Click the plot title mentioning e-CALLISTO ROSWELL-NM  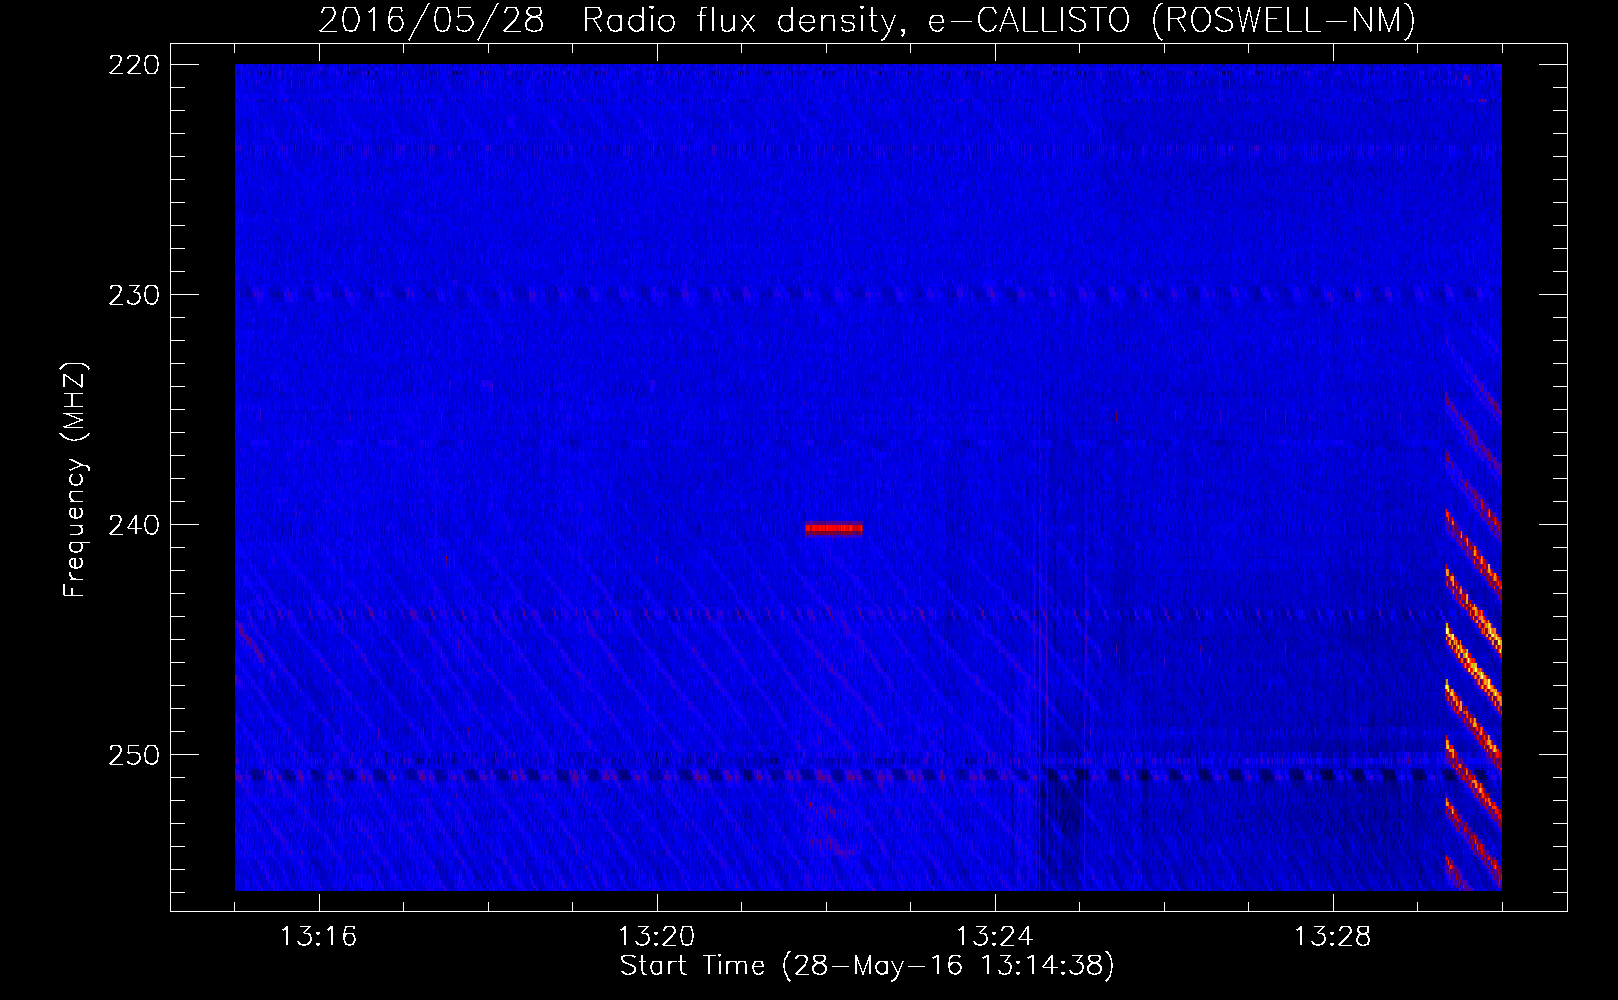coord(867,20)
